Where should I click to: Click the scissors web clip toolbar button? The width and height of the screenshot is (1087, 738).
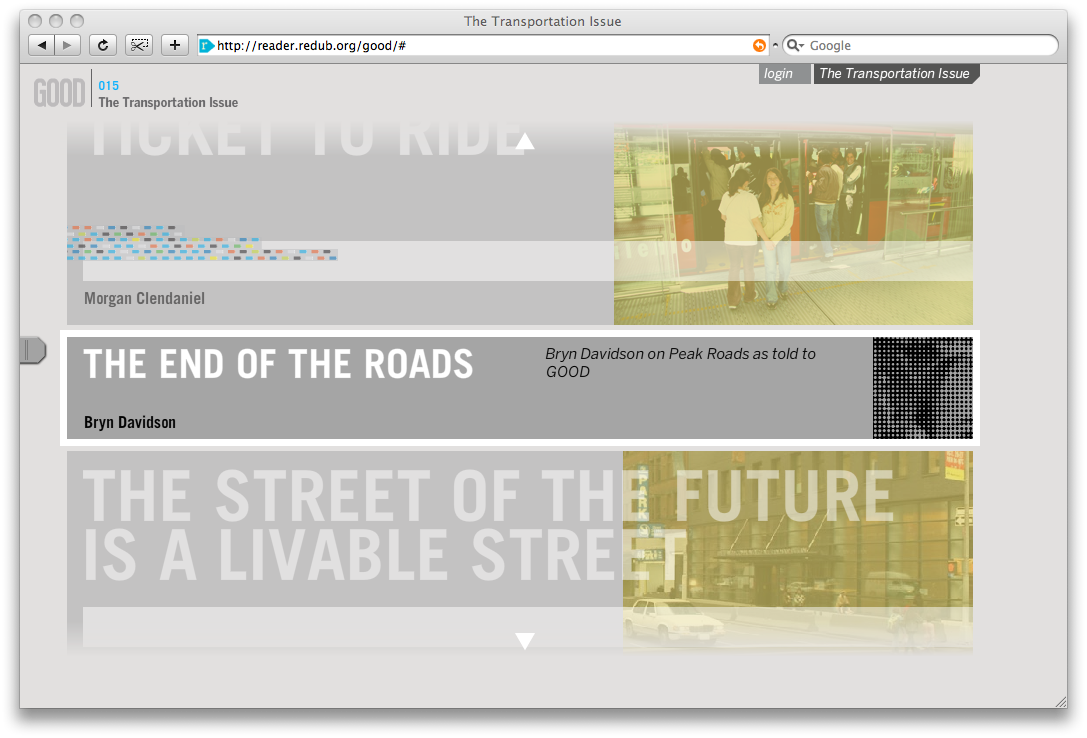(139, 45)
